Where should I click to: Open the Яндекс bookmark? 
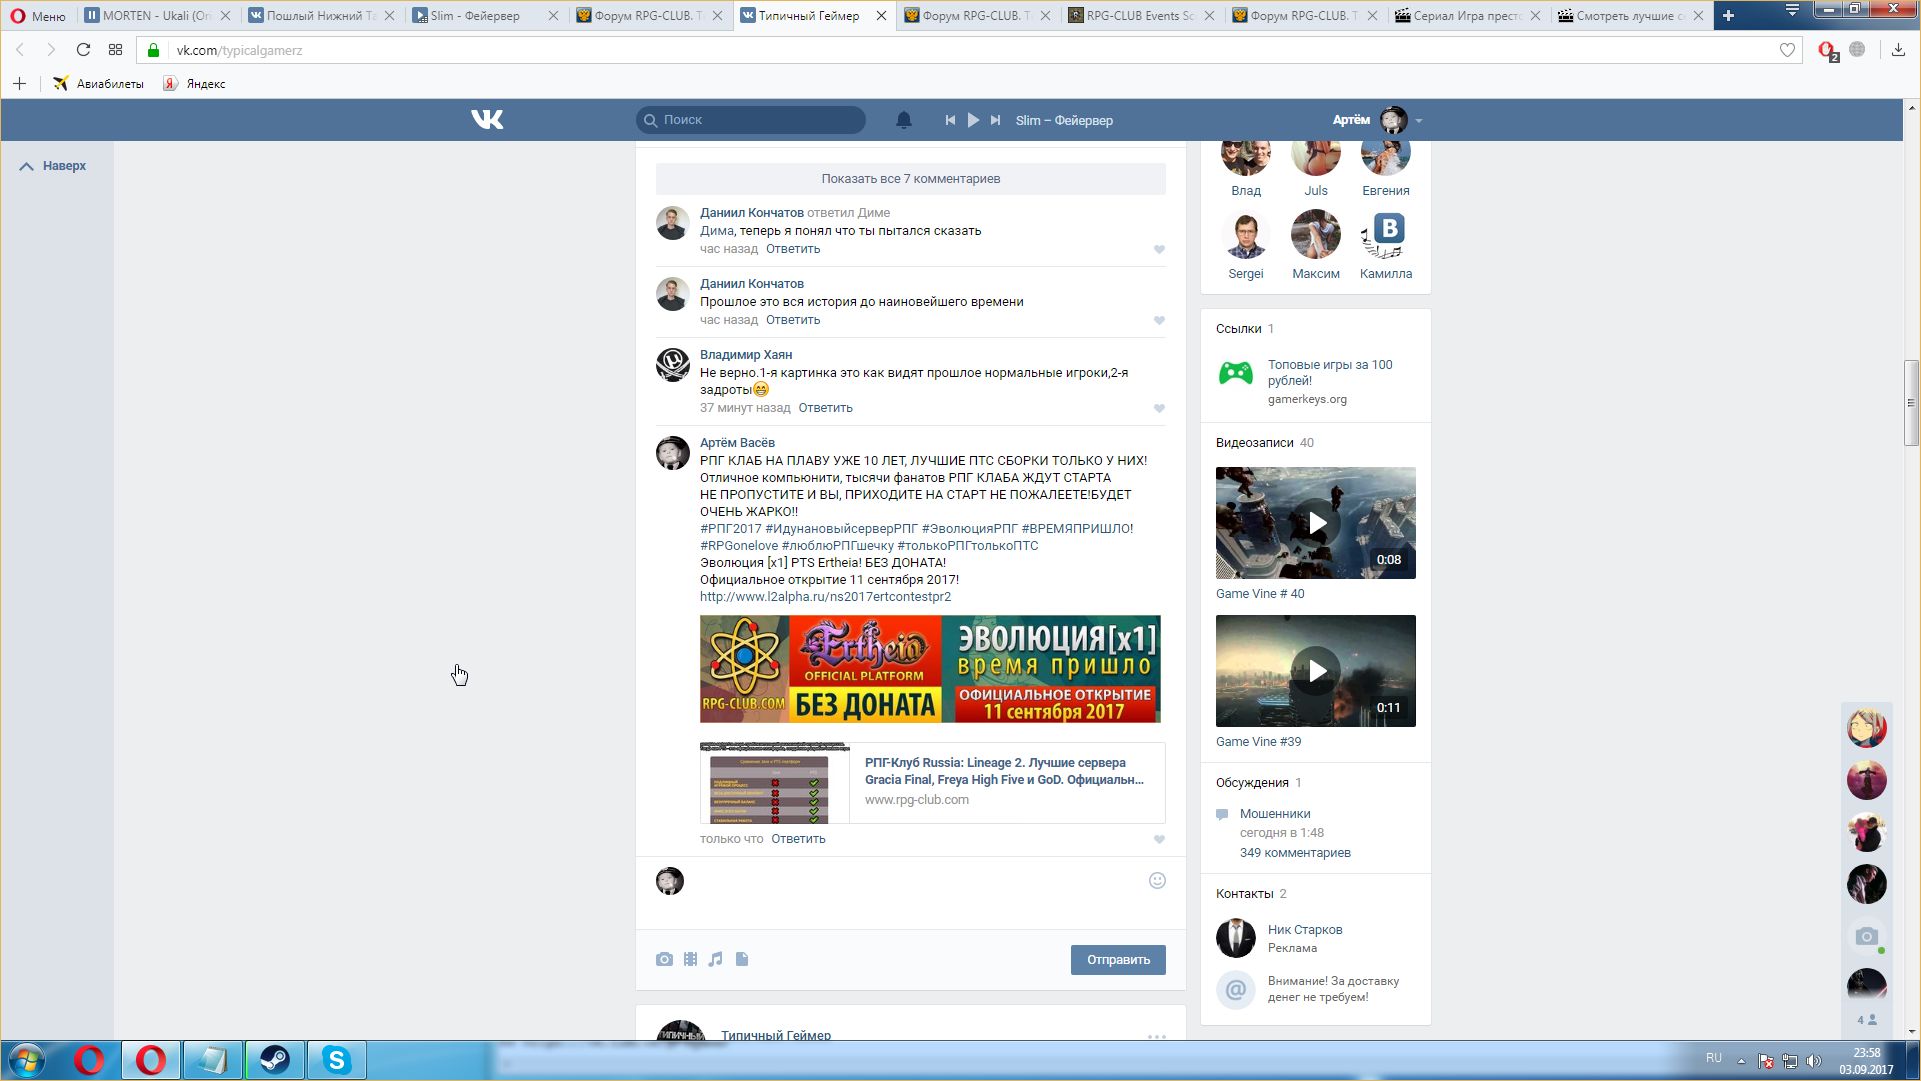195,84
